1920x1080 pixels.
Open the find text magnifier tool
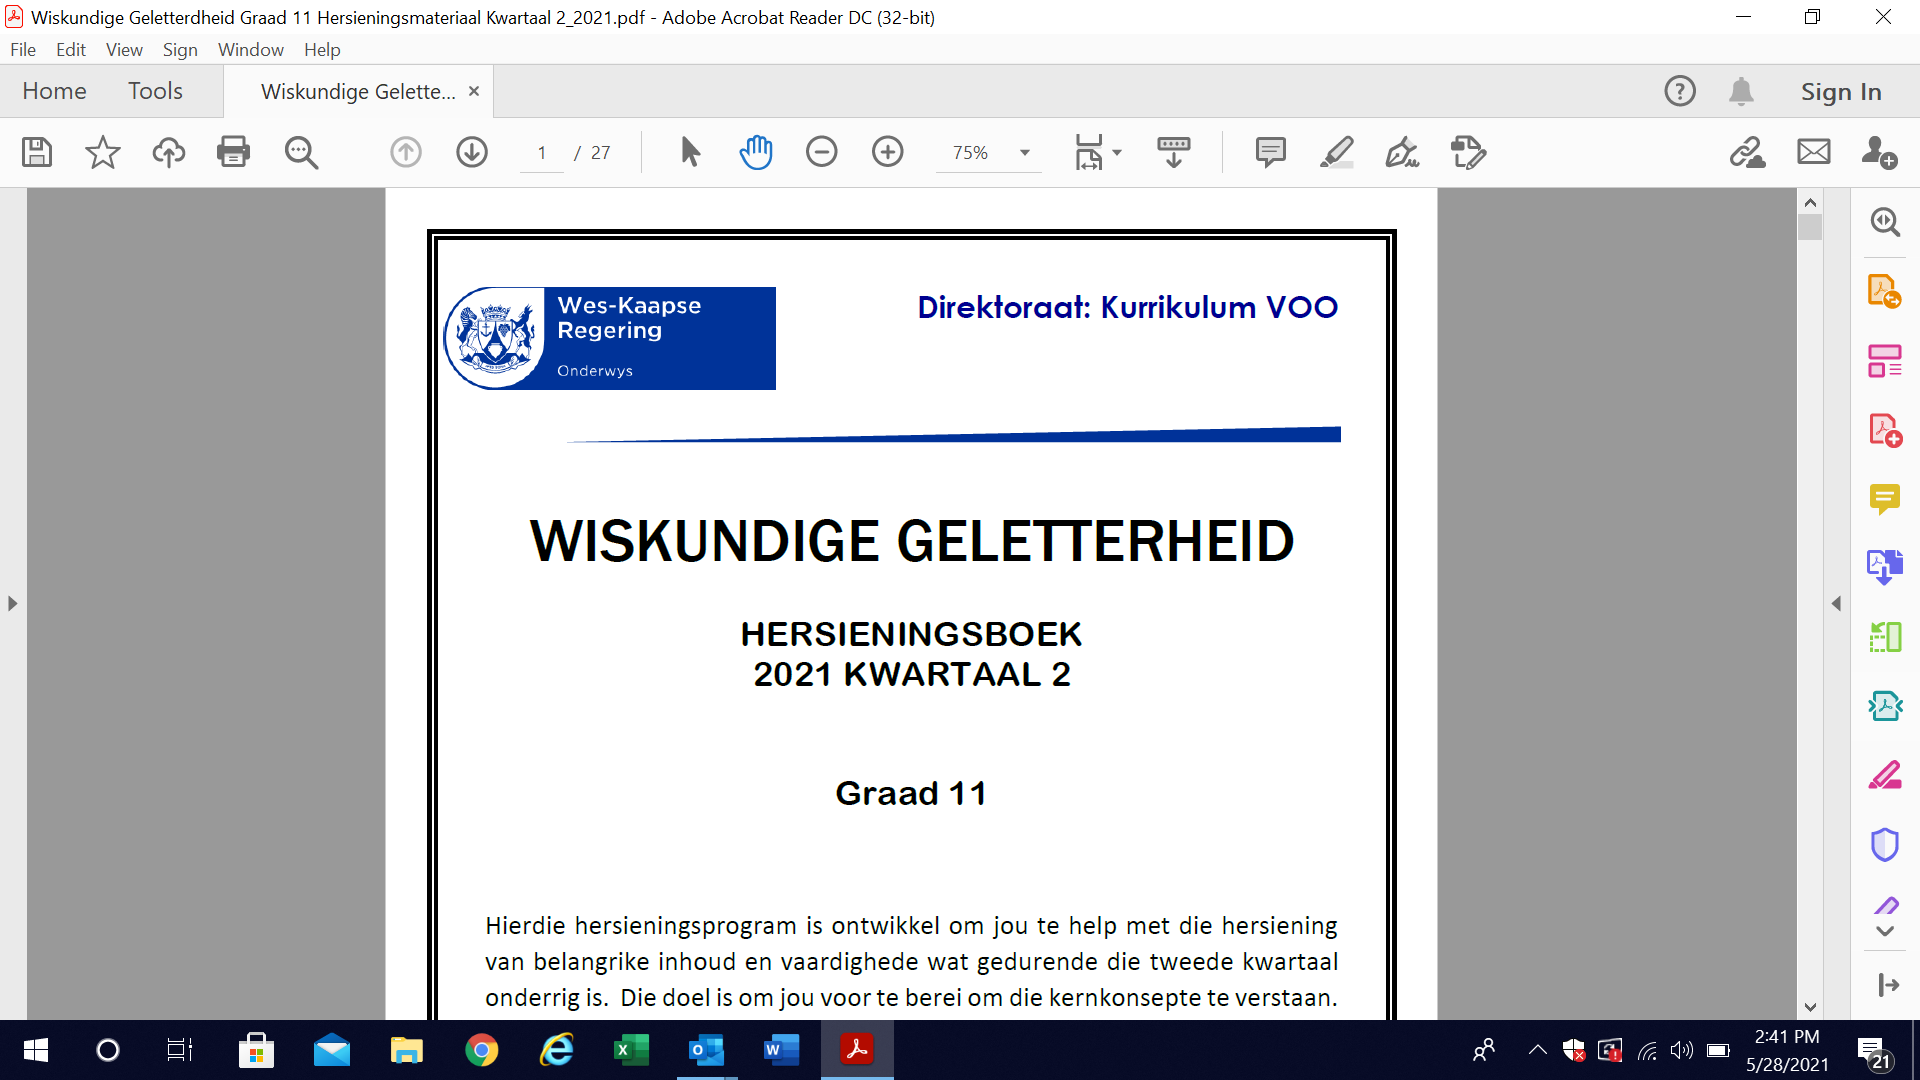pyautogui.click(x=301, y=152)
